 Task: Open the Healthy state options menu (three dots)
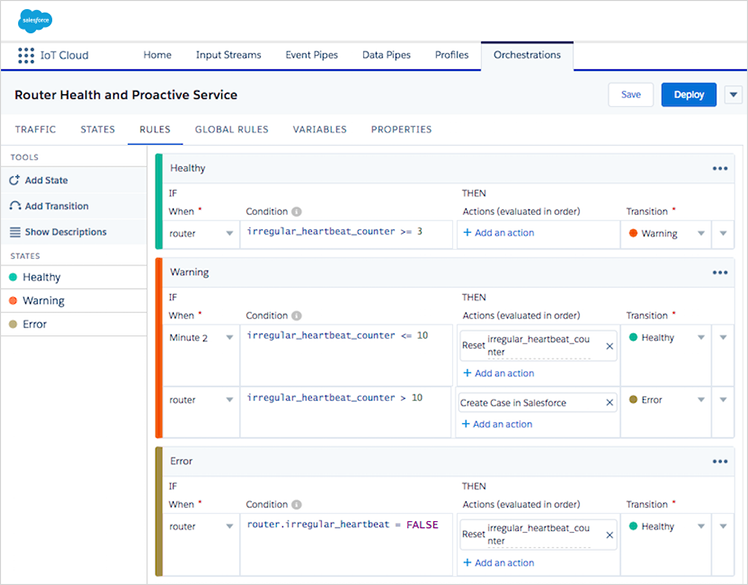[720, 168]
